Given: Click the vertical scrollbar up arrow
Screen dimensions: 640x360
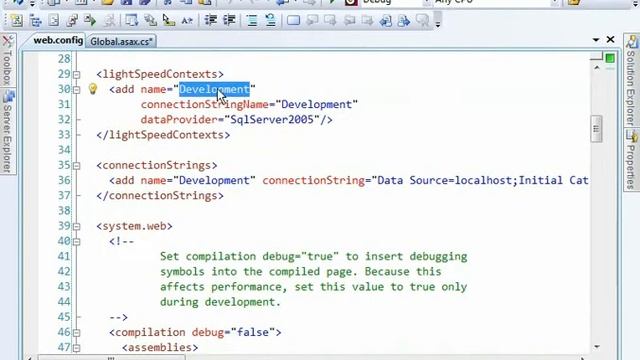Looking at the screenshot, I should click(x=597, y=68).
